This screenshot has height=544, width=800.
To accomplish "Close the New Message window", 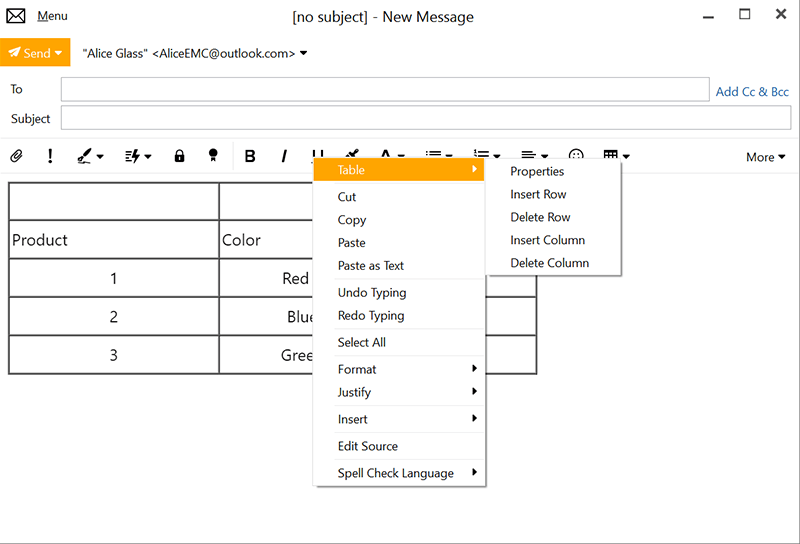I will click(781, 14).
